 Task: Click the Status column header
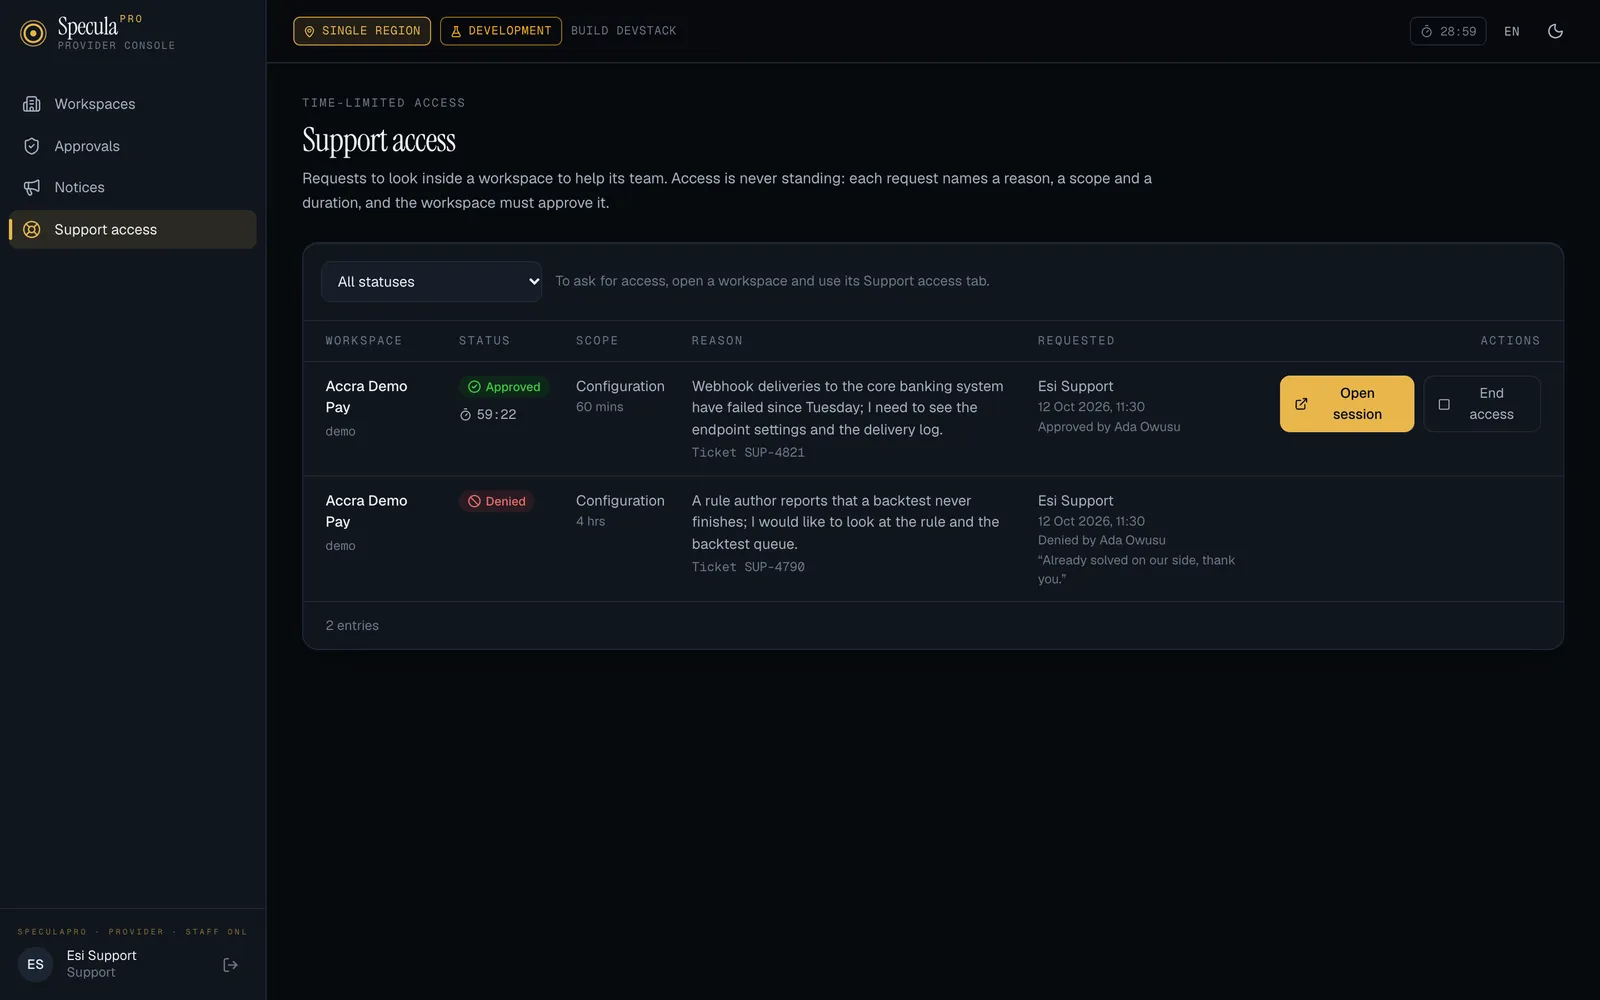[x=484, y=341]
